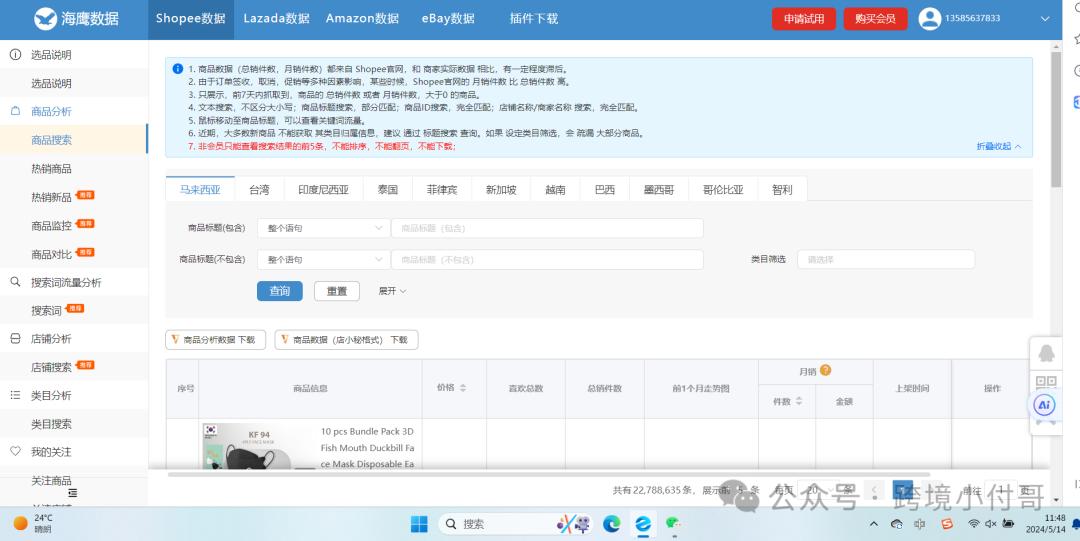Click the Wi-Fi network tray icon
The image size is (1080, 541).
pos(973,524)
